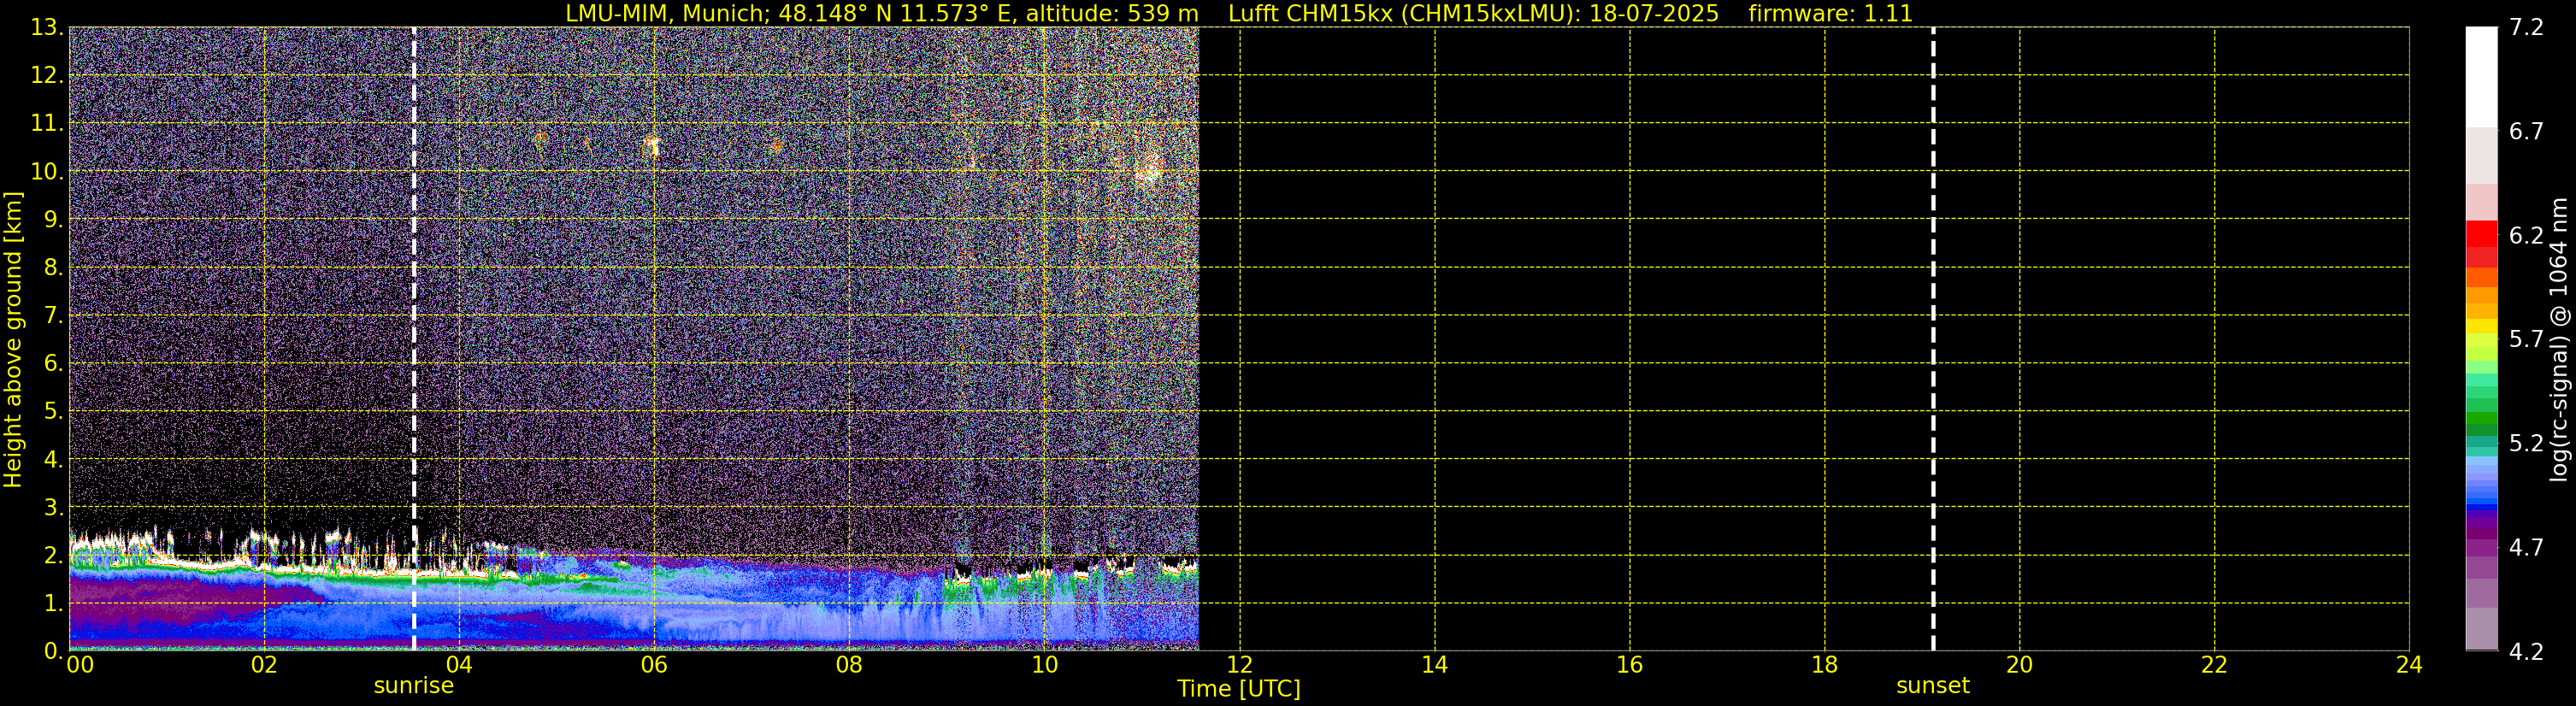The width and height of the screenshot is (2576, 706).
Task: Click the 'sunset' label below the axis
Action: pos(1932,686)
